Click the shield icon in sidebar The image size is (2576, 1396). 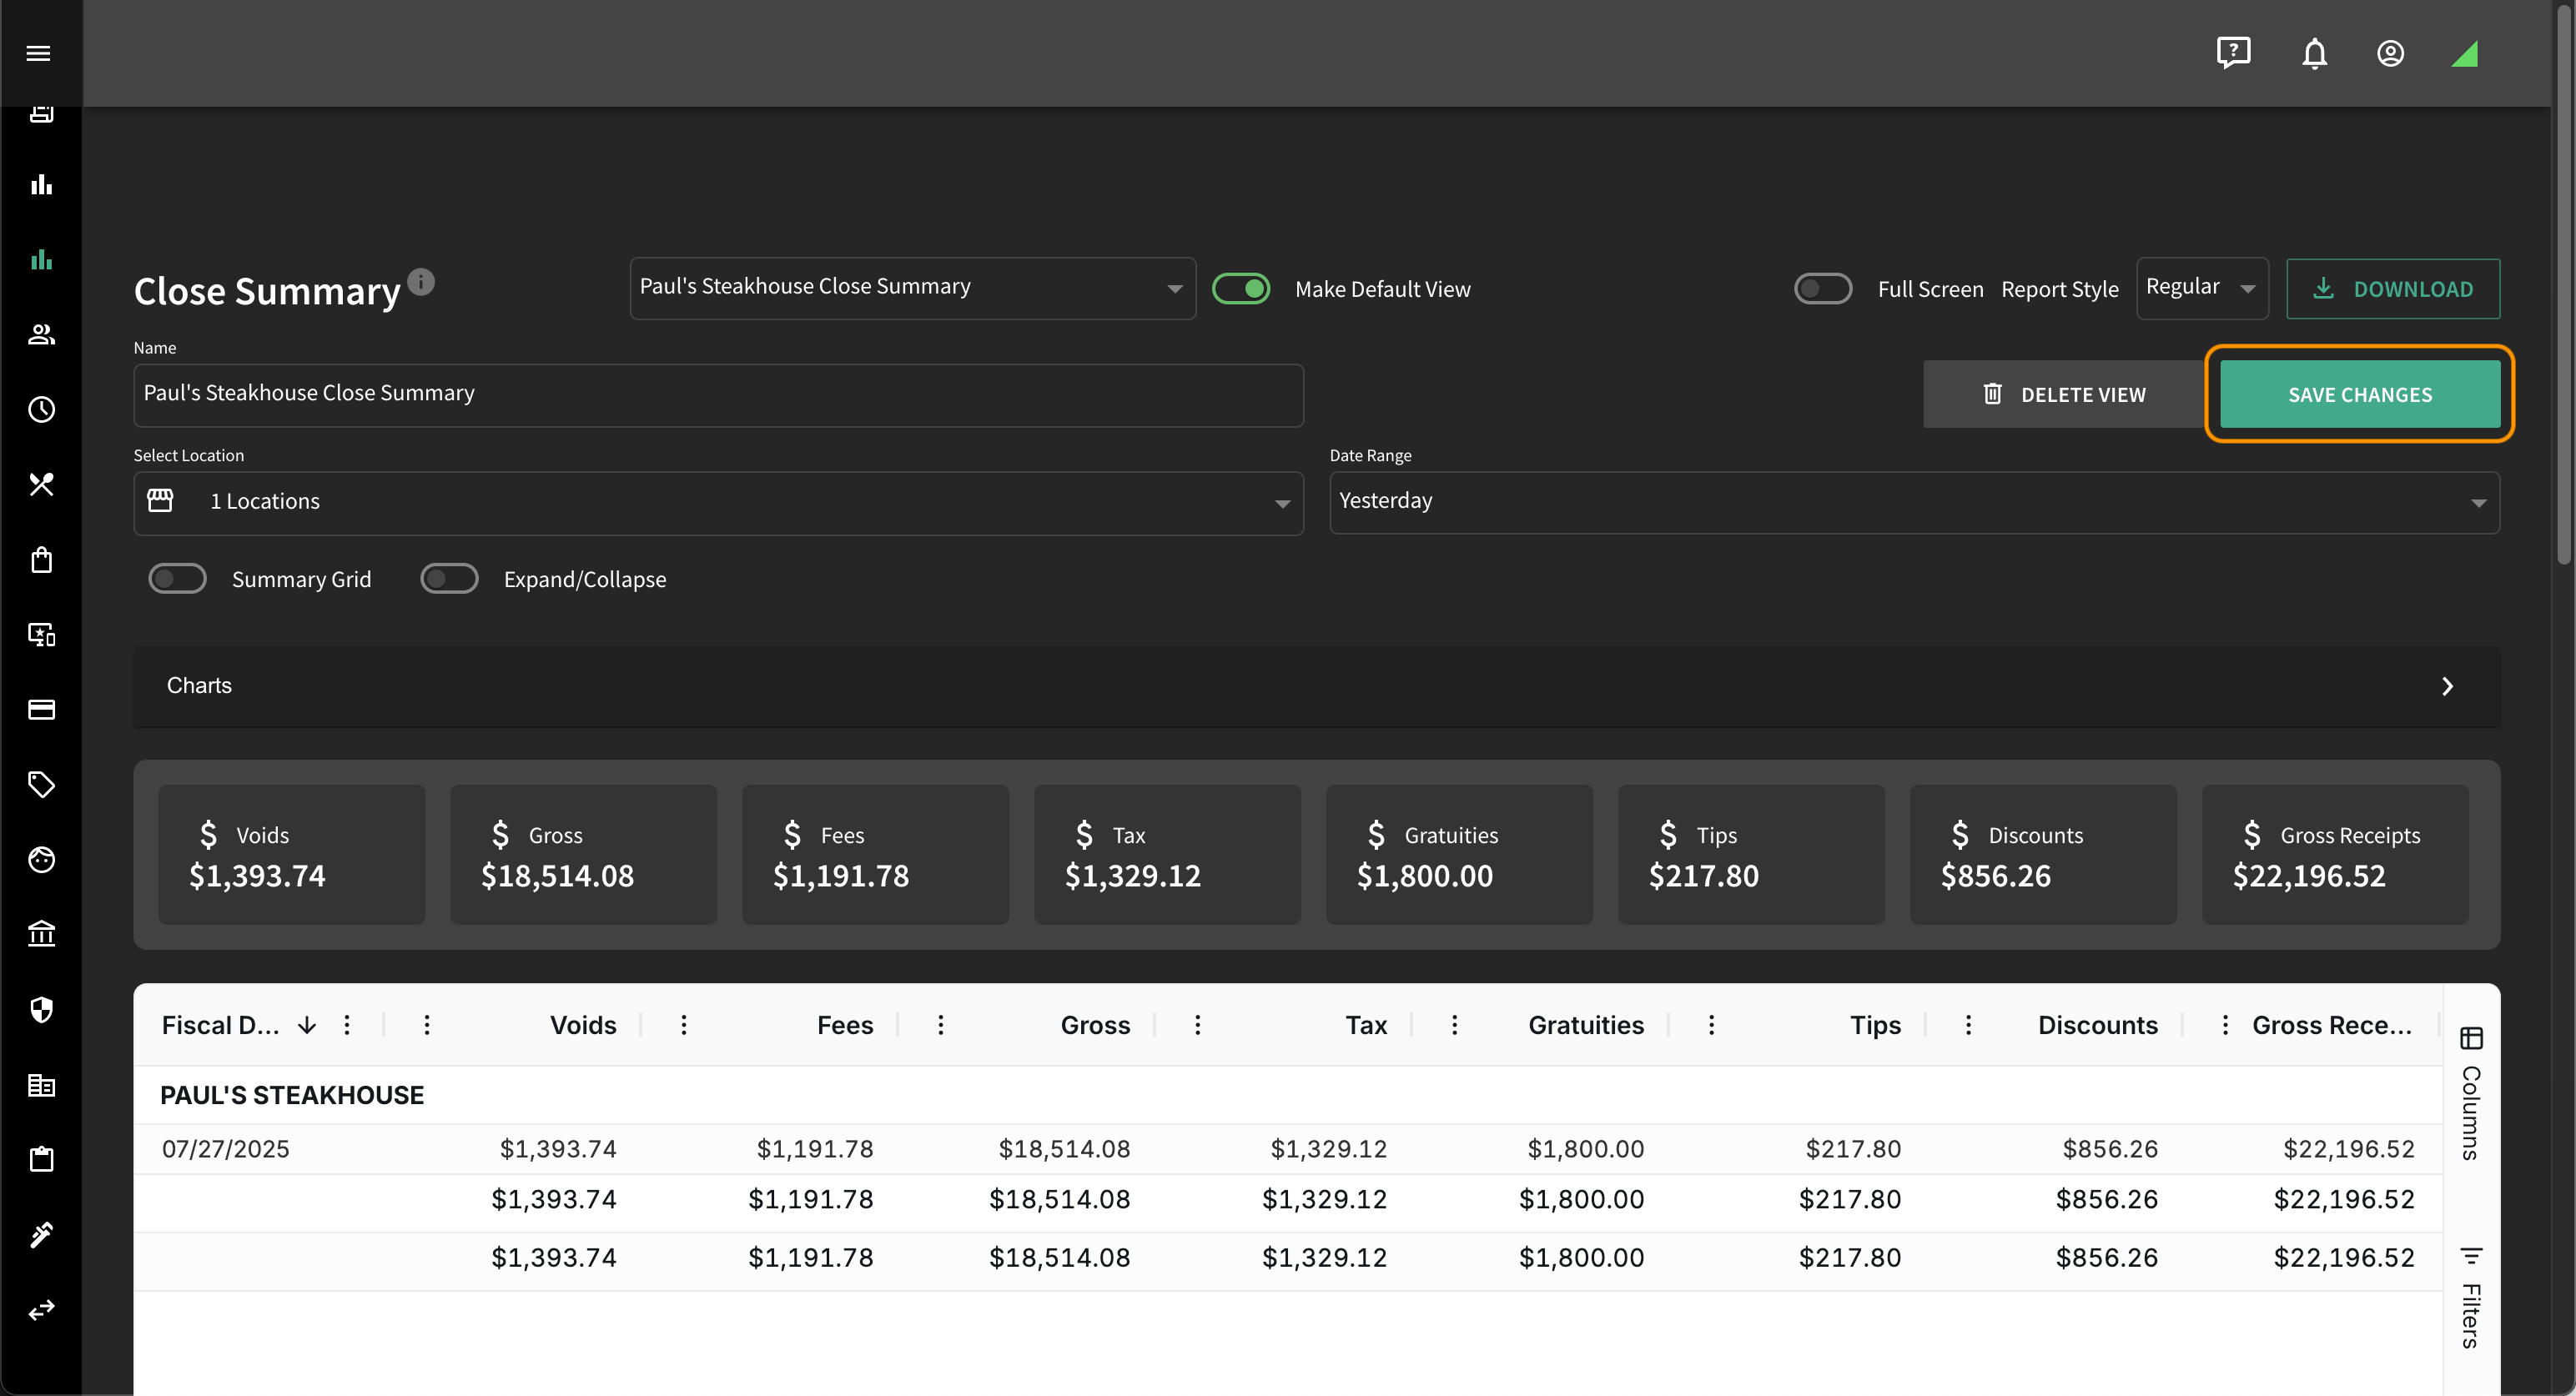click(41, 1010)
